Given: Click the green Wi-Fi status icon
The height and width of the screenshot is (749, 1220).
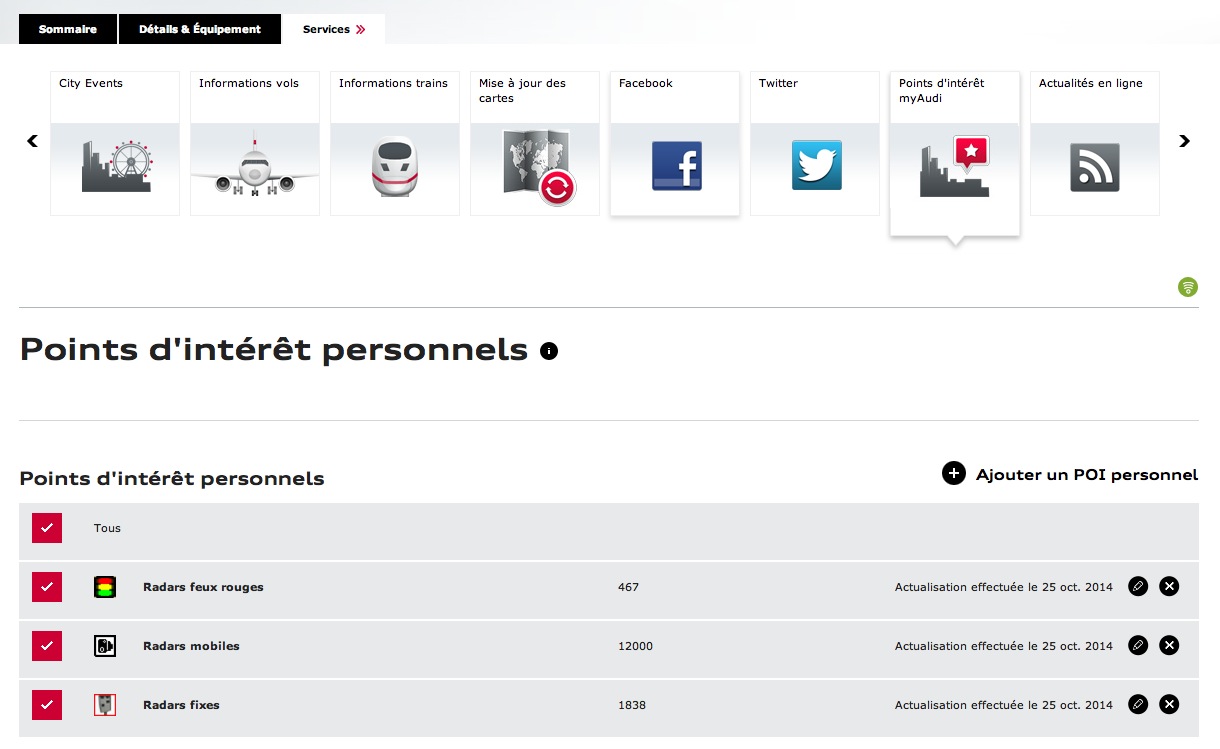Looking at the screenshot, I should tap(1188, 287).
